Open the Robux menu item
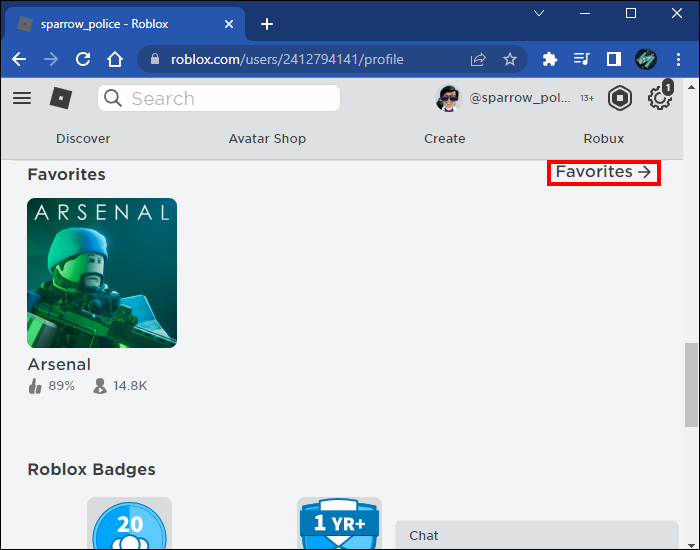Image resolution: width=700 pixels, height=550 pixels. (604, 139)
